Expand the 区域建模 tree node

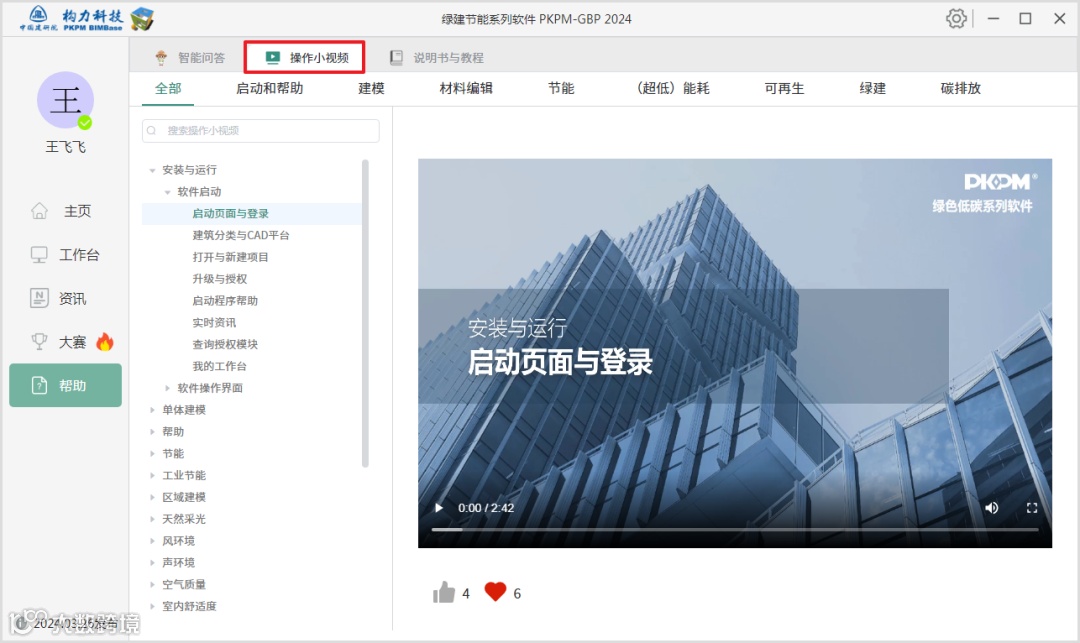152,497
